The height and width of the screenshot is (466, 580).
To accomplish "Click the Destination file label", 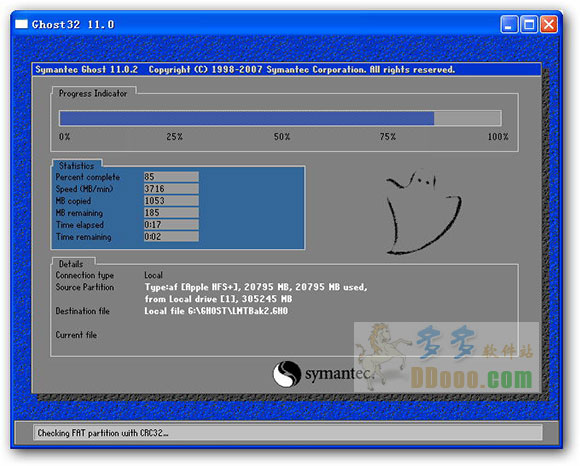I will (82, 311).
